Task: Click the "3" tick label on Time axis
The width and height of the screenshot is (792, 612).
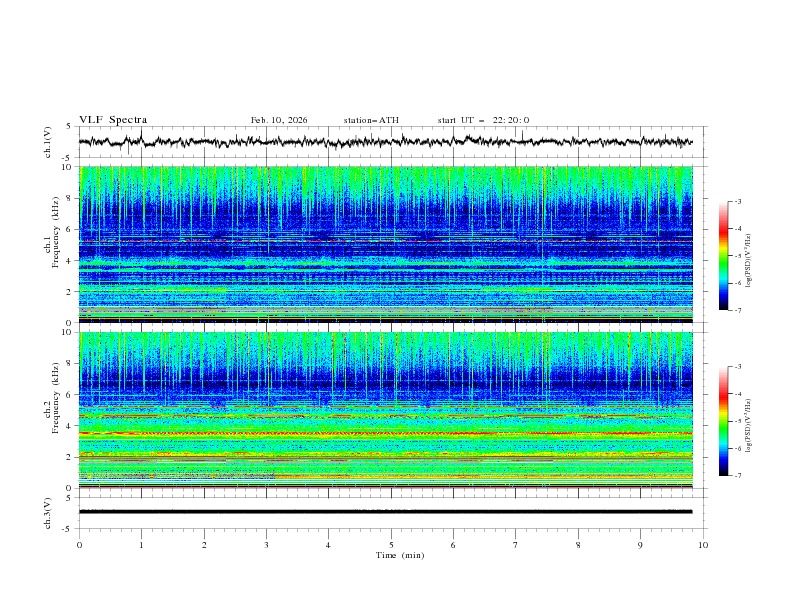Action: pyautogui.click(x=266, y=545)
